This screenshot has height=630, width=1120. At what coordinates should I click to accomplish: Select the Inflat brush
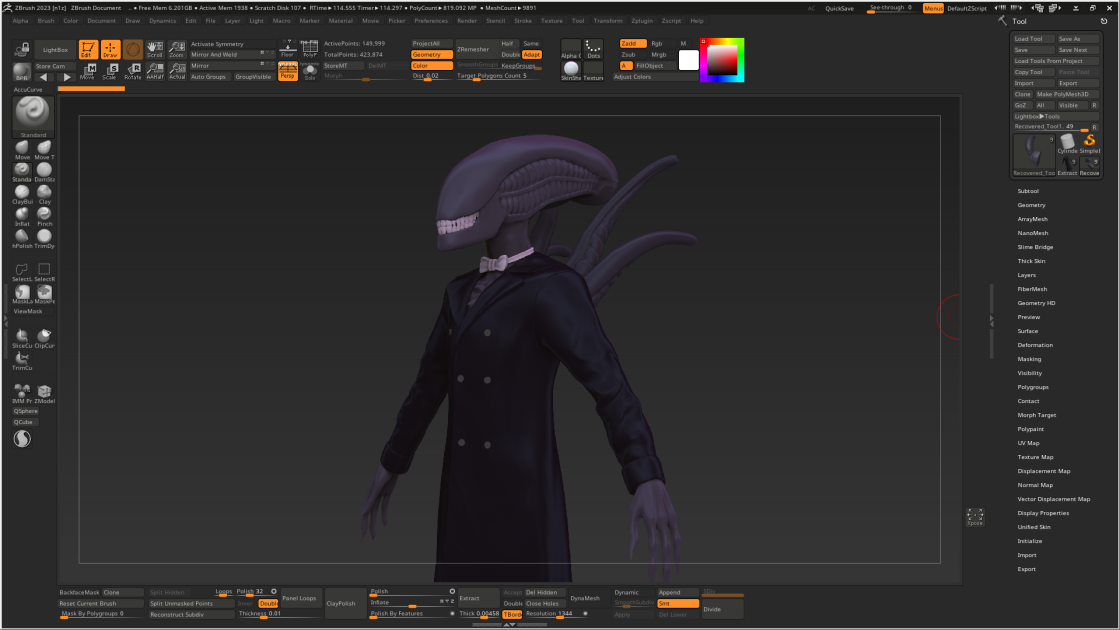pyautogui.click(x=22, y=216)
